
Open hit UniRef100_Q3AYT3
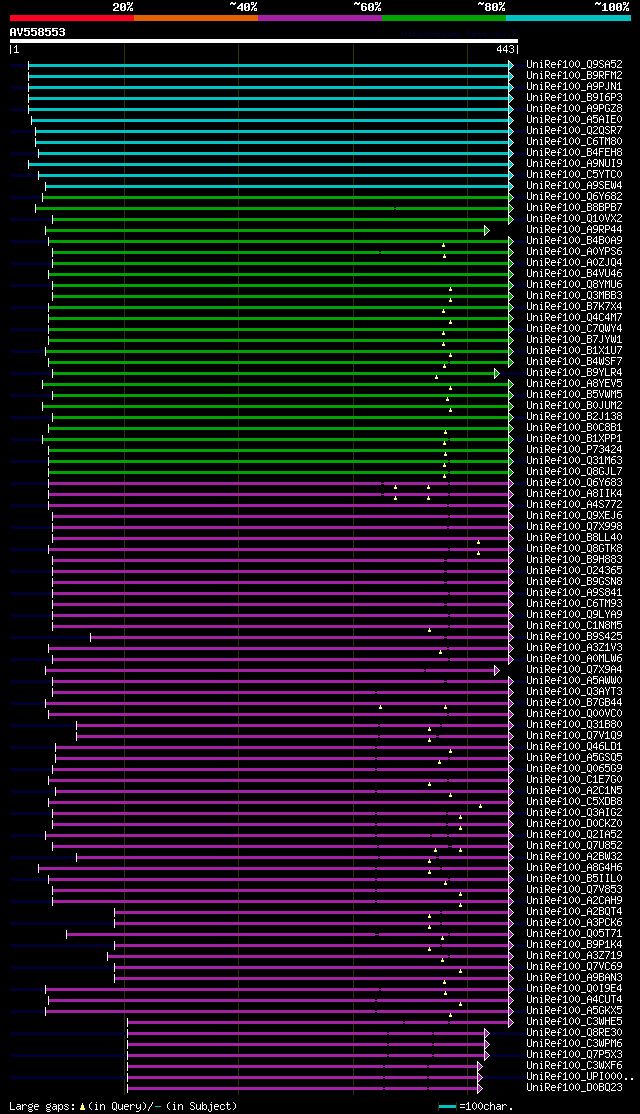pos(574,692)
